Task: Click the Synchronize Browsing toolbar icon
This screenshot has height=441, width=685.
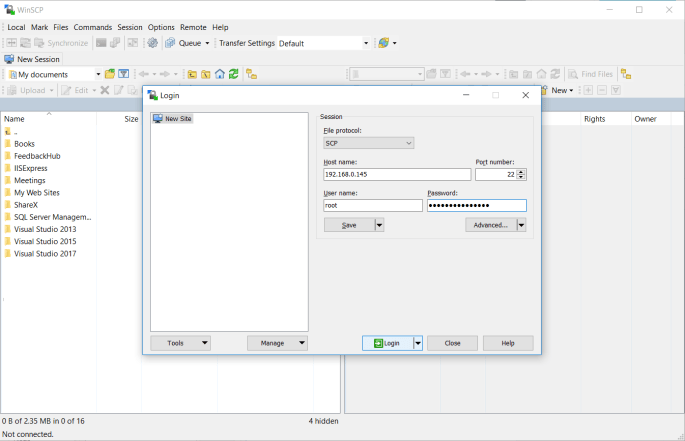Action: pos(133,43)
